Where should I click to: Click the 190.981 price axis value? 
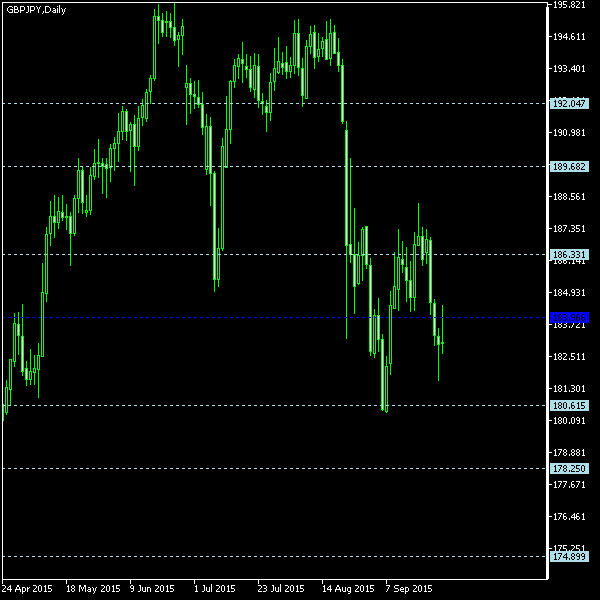(x=569, y=133)
